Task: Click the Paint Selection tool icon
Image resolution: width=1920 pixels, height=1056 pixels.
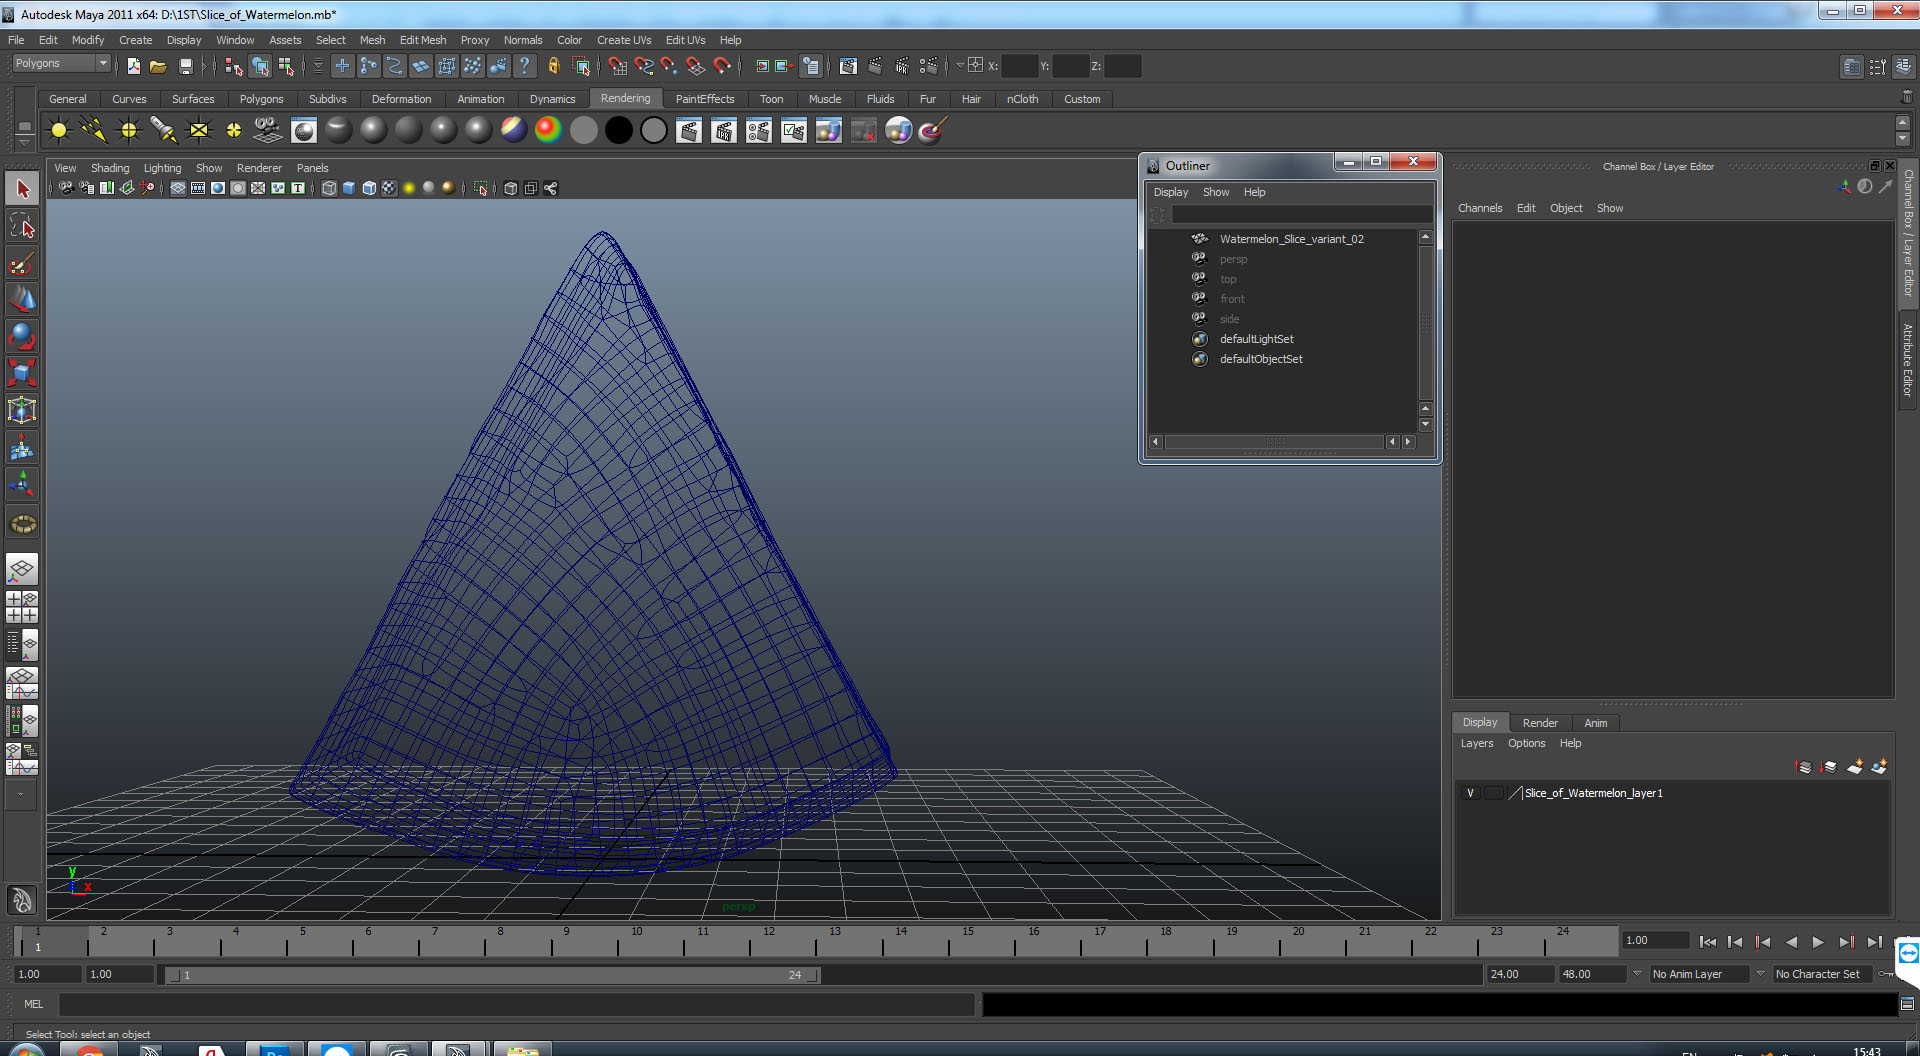Action: coord(22,263)
